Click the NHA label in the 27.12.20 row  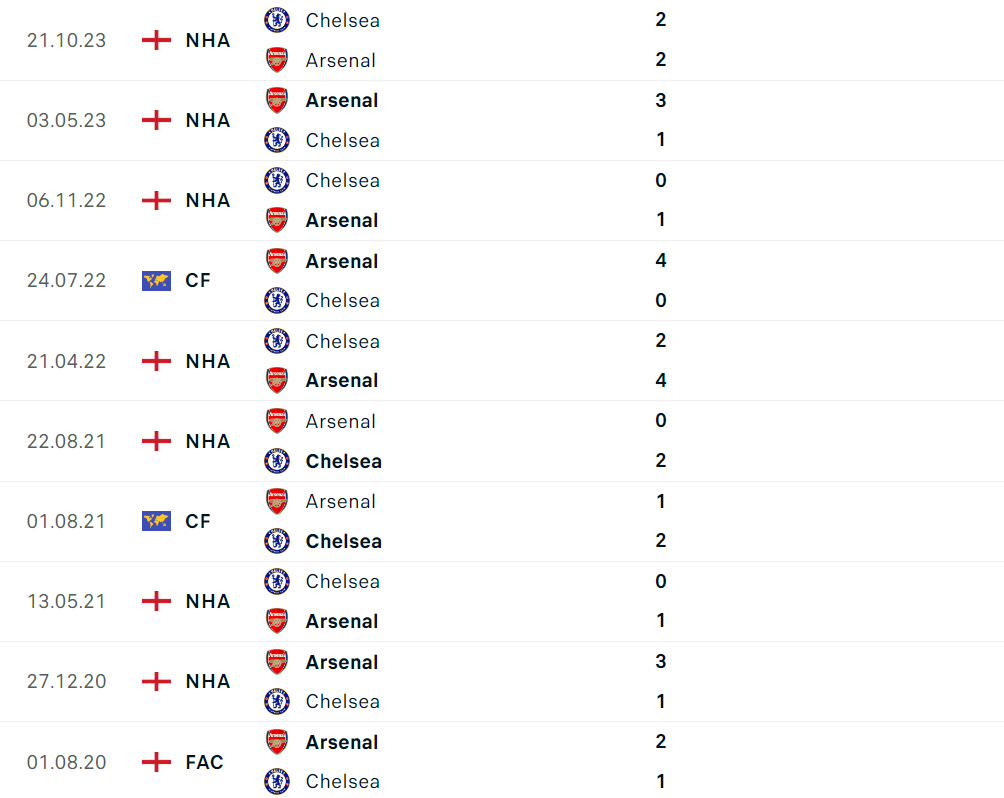208,681
